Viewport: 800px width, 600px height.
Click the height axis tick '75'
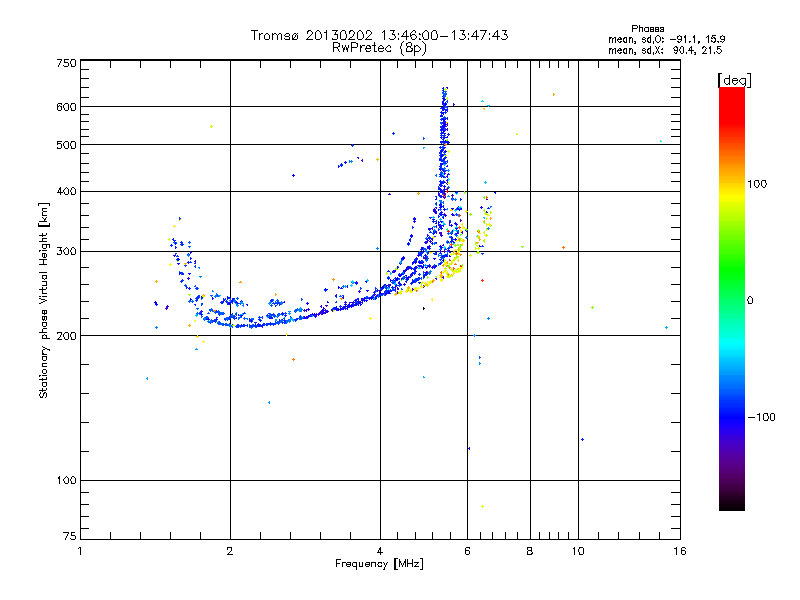tap(70, 536)
